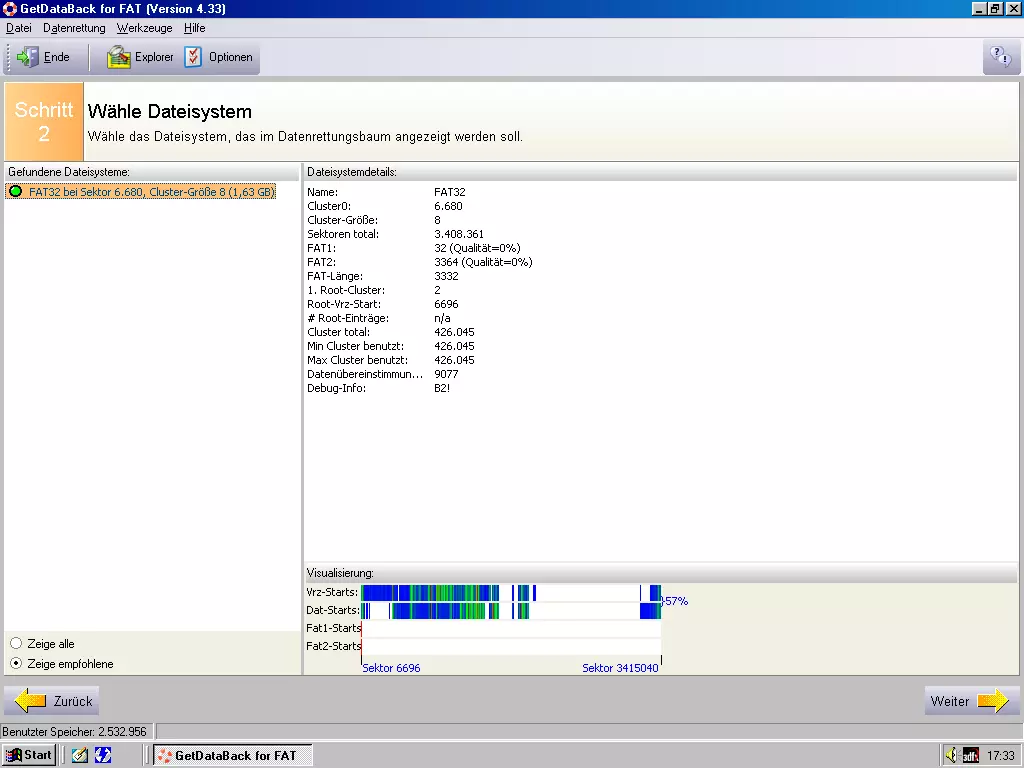
Task: Click the Wähle Dateisystem heading
Action: coord(170,112)
